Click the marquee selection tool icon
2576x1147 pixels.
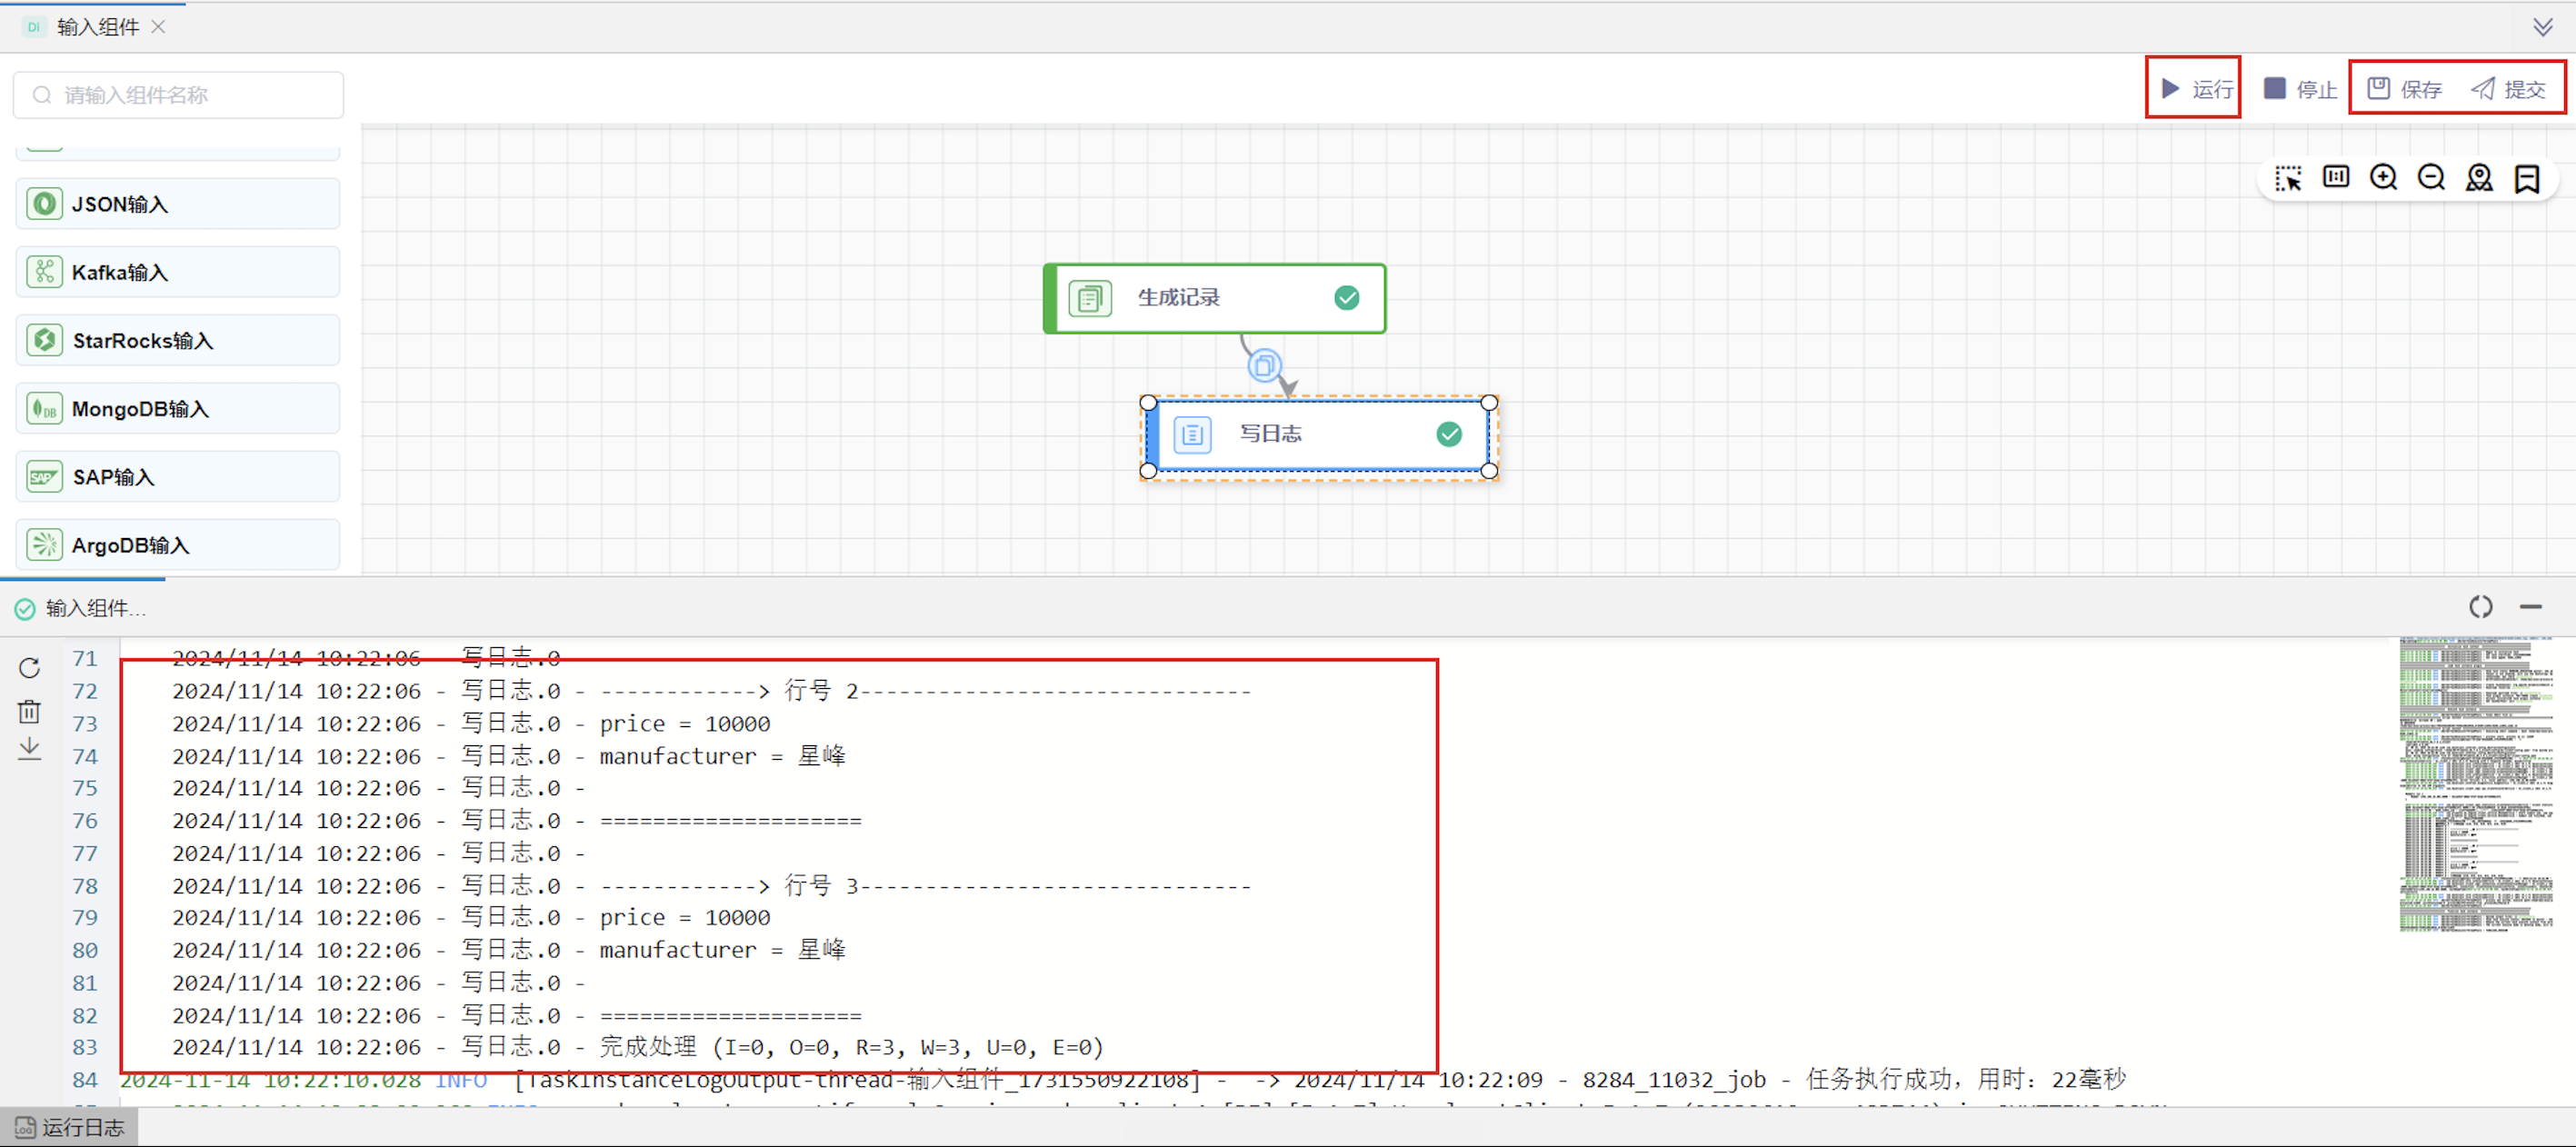click(2287, 179)
